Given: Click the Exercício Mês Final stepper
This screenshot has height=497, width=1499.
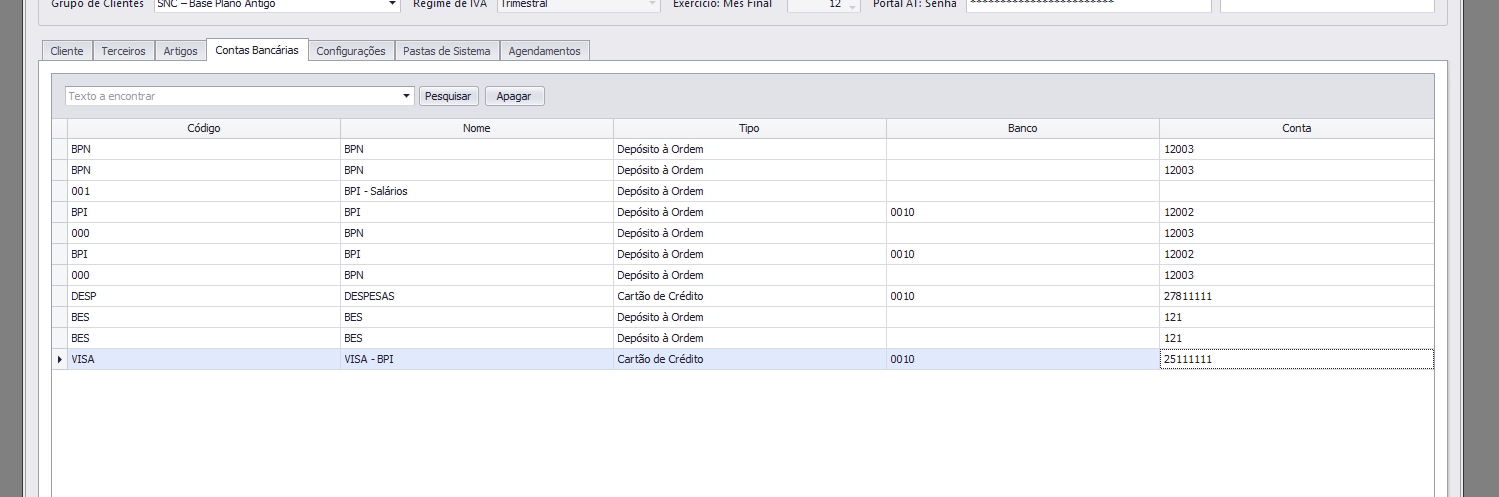Looking at the screenshot, I should (x=852, y=6).
